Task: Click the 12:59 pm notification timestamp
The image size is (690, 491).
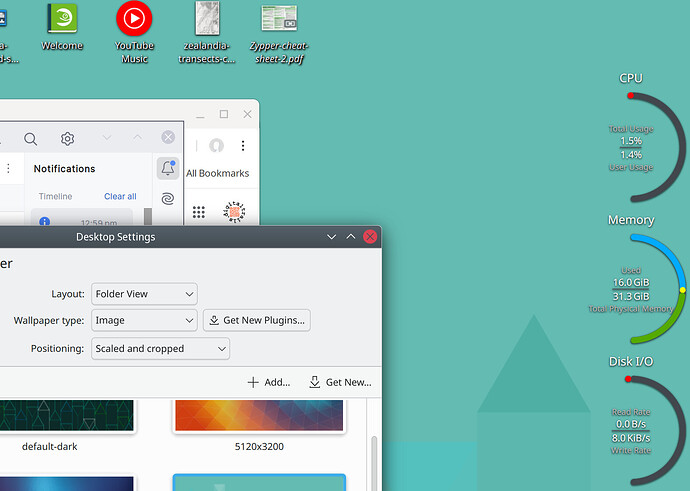Action: coord(99,223)
